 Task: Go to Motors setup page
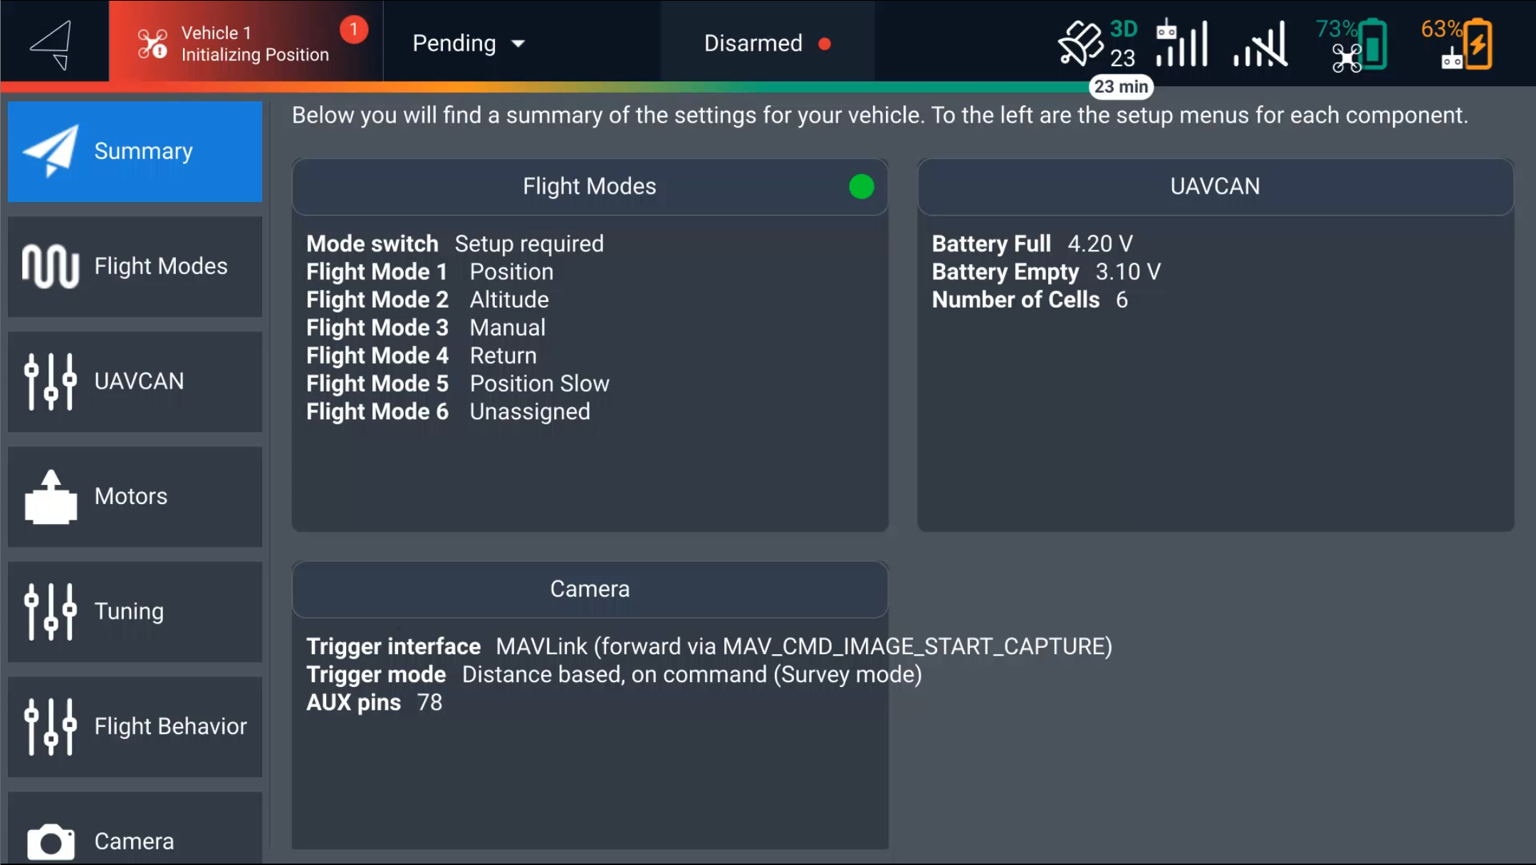(x=135, y=497)
